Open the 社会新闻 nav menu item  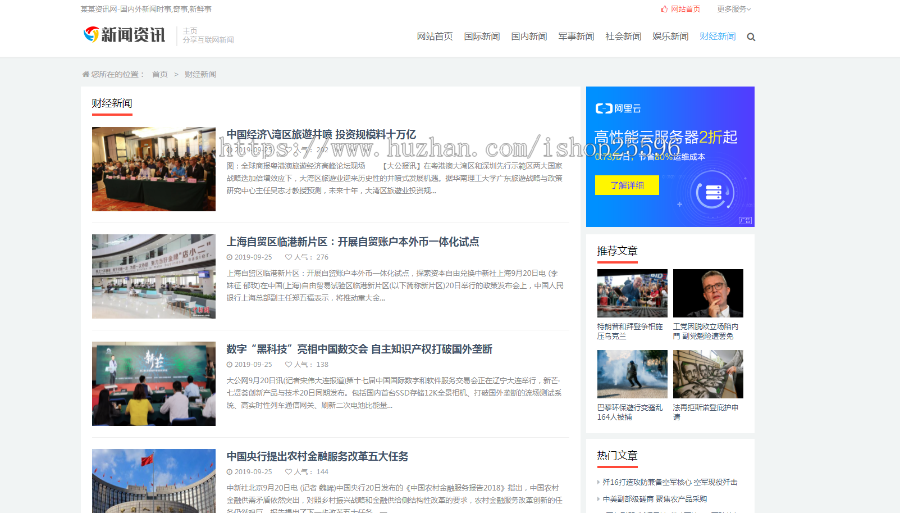pyautogui.click(x=623, y=37)
